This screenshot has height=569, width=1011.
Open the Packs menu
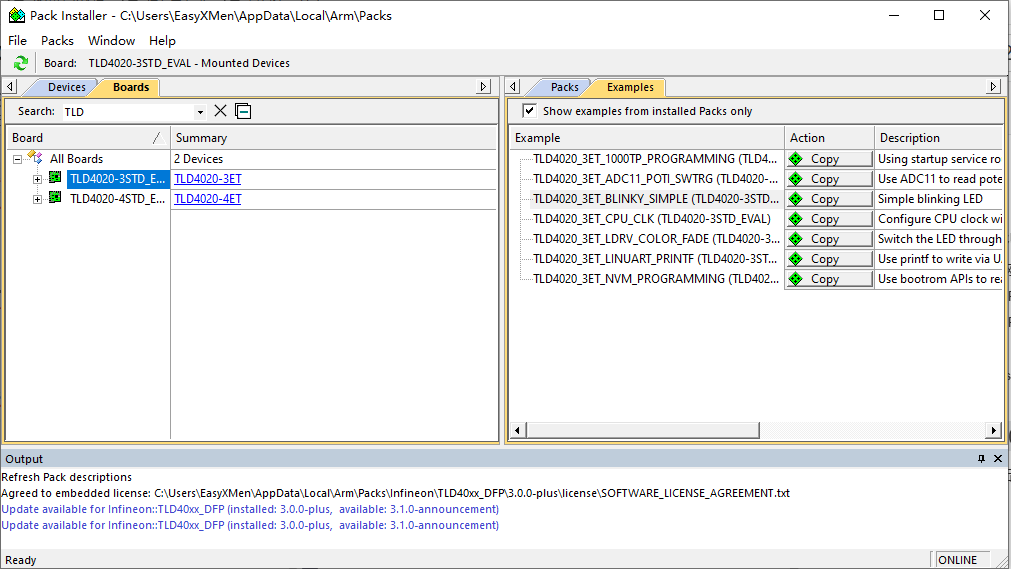click(57, 40)
